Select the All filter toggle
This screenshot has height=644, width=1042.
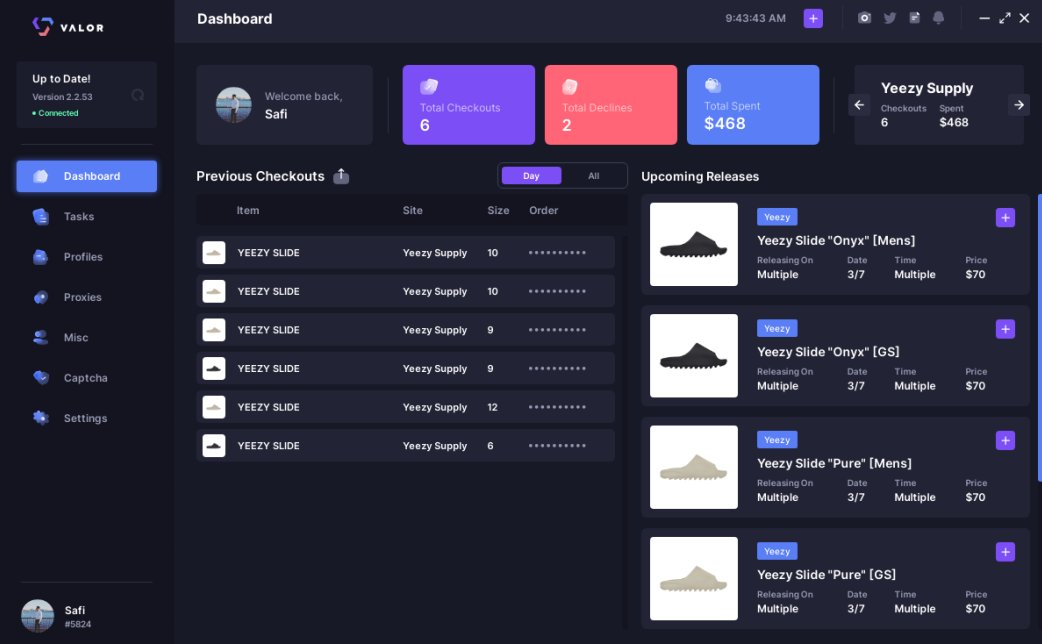(593, 175)
